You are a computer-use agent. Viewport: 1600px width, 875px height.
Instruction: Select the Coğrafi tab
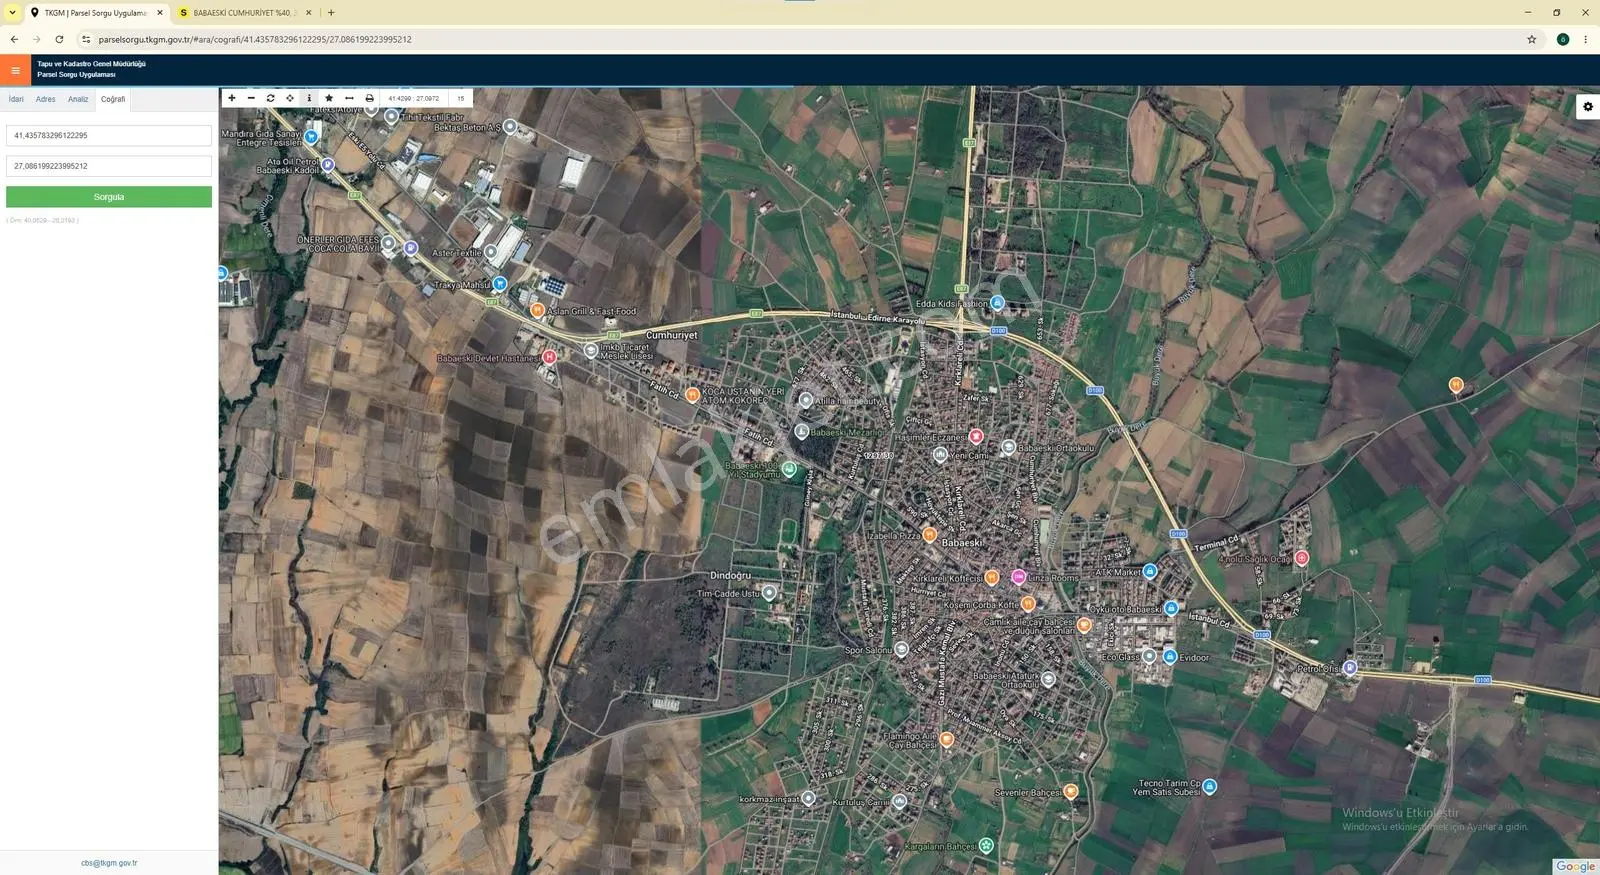(x=113, y=99)
